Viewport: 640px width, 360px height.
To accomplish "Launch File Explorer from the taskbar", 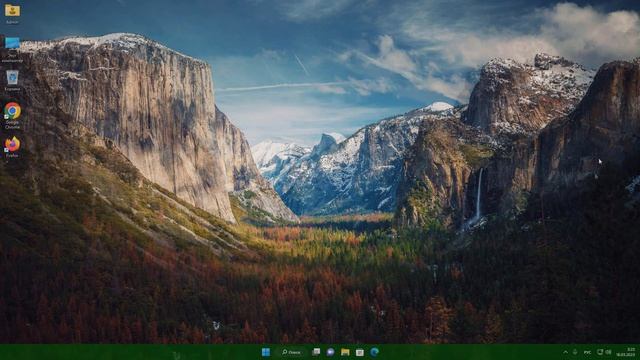I will click(x=345, y=352).
